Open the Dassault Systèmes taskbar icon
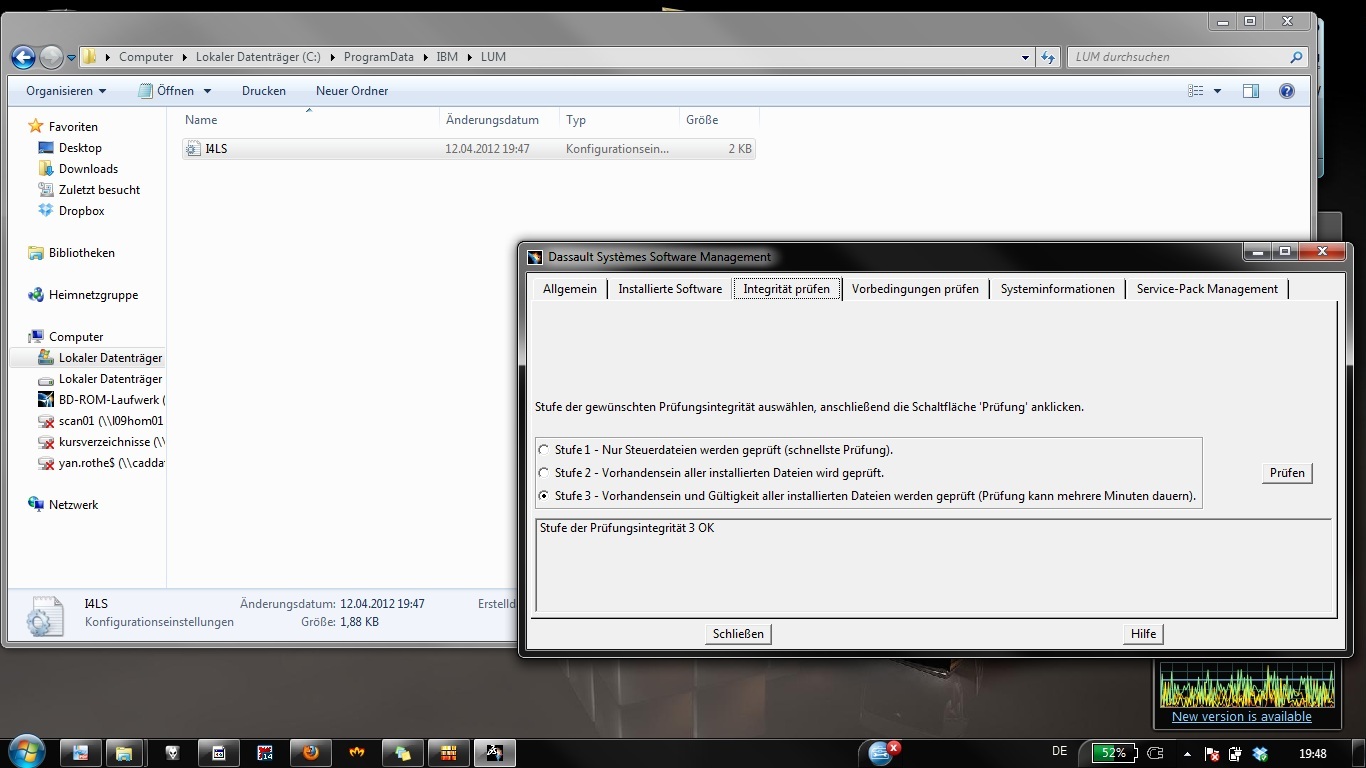Screen dimensions: 1366x768 pyautogui.click(x=493, y=753)
